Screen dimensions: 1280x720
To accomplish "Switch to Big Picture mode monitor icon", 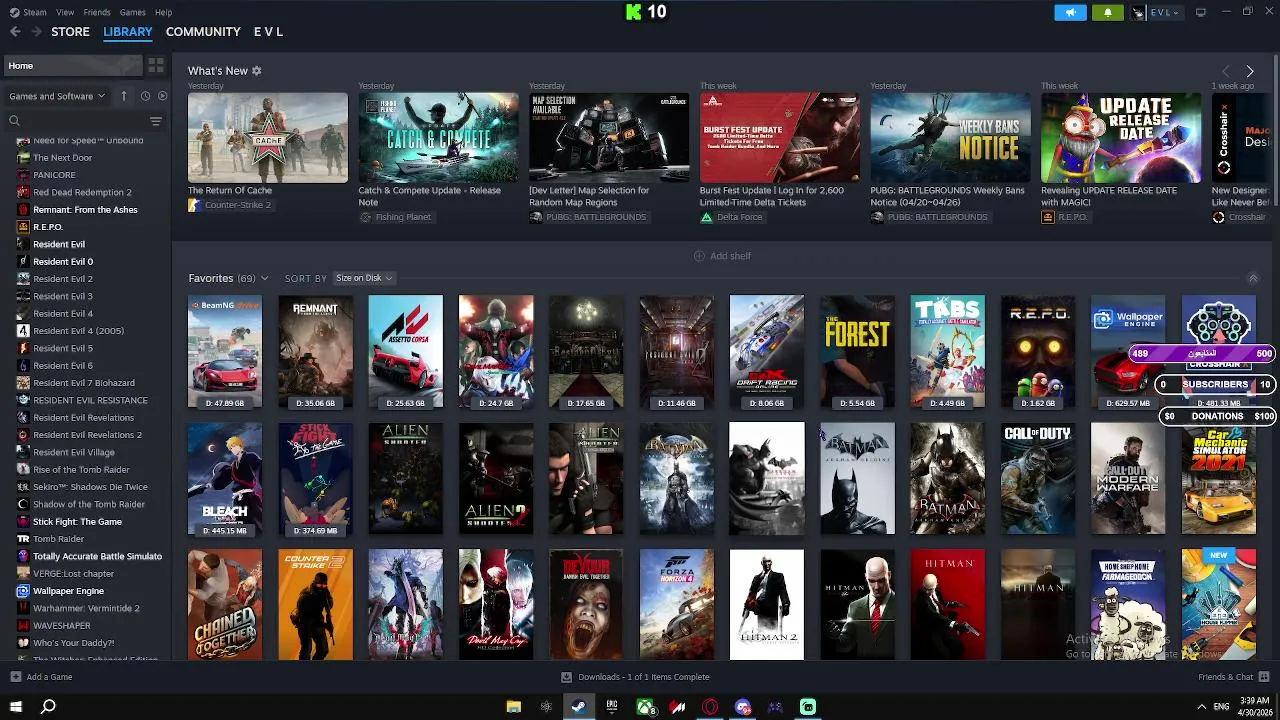I will click(x=1201, y=12).
